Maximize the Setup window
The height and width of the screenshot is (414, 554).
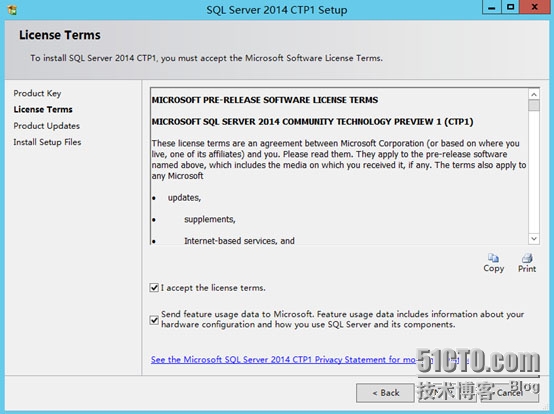coord(510,7)
